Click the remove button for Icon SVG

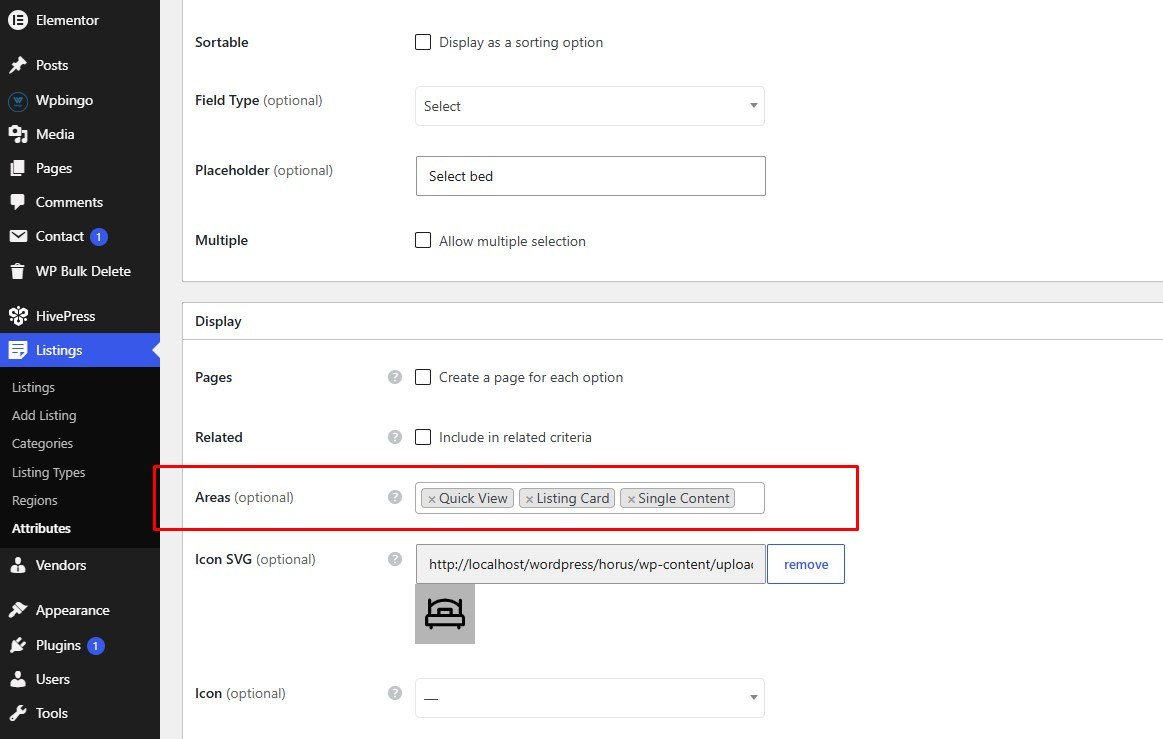pyautogui.click(x=805, y=564)
